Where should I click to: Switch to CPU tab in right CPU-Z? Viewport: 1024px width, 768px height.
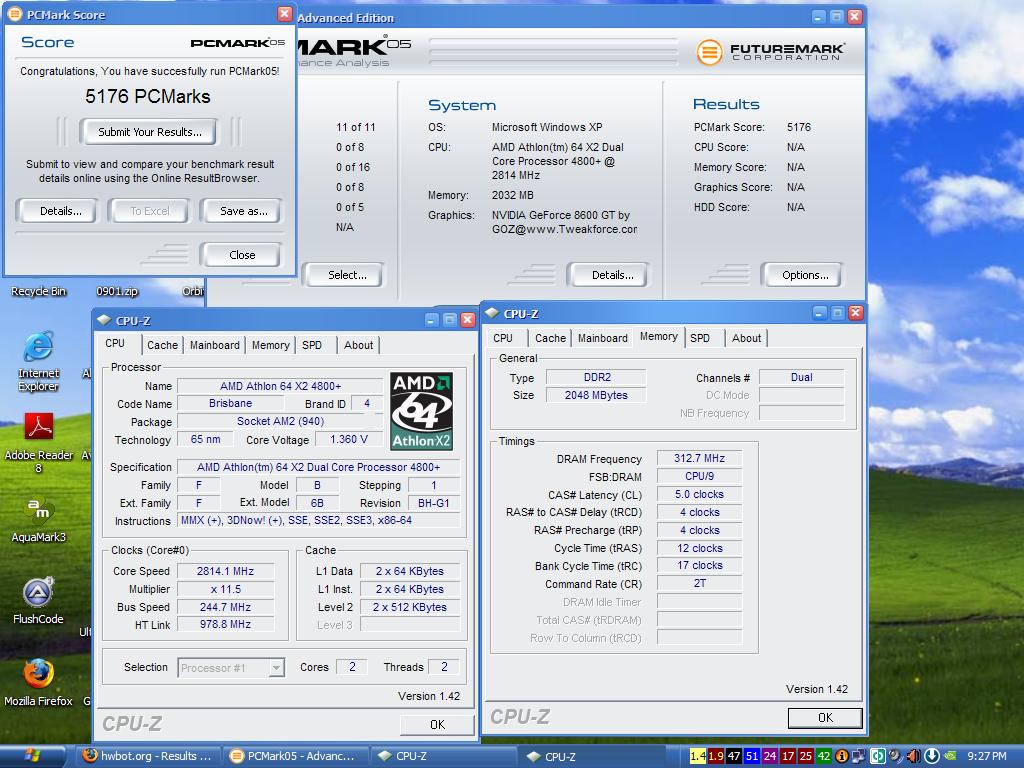[x=503, y=338]
